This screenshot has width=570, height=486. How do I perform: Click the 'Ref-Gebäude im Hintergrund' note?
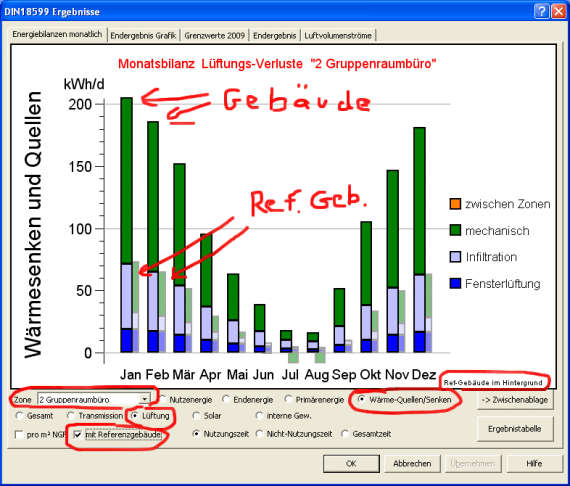[x=493, y=383]
